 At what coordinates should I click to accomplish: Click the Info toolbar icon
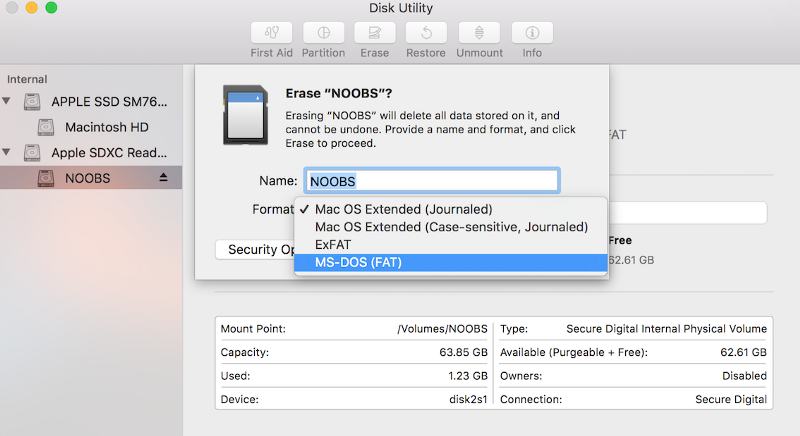coord(532,33)
